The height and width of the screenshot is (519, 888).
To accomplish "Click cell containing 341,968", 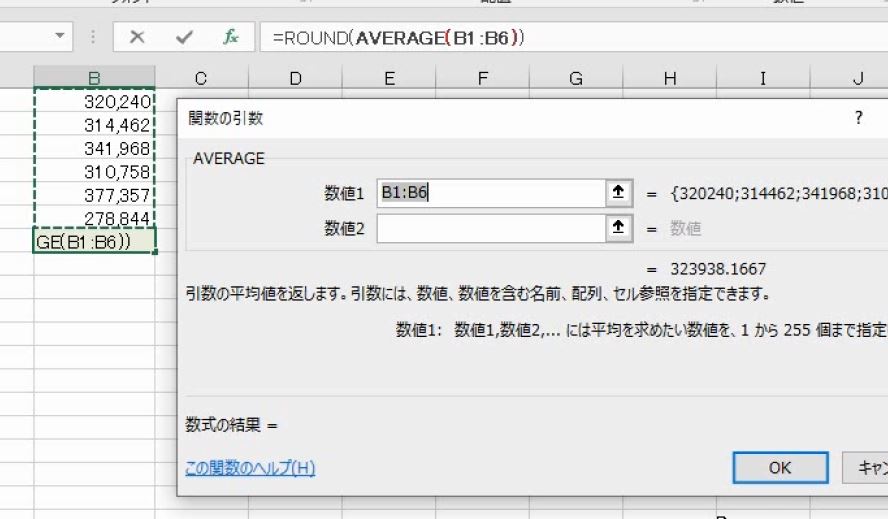I will pyautogui.click(x=94, y=148).
